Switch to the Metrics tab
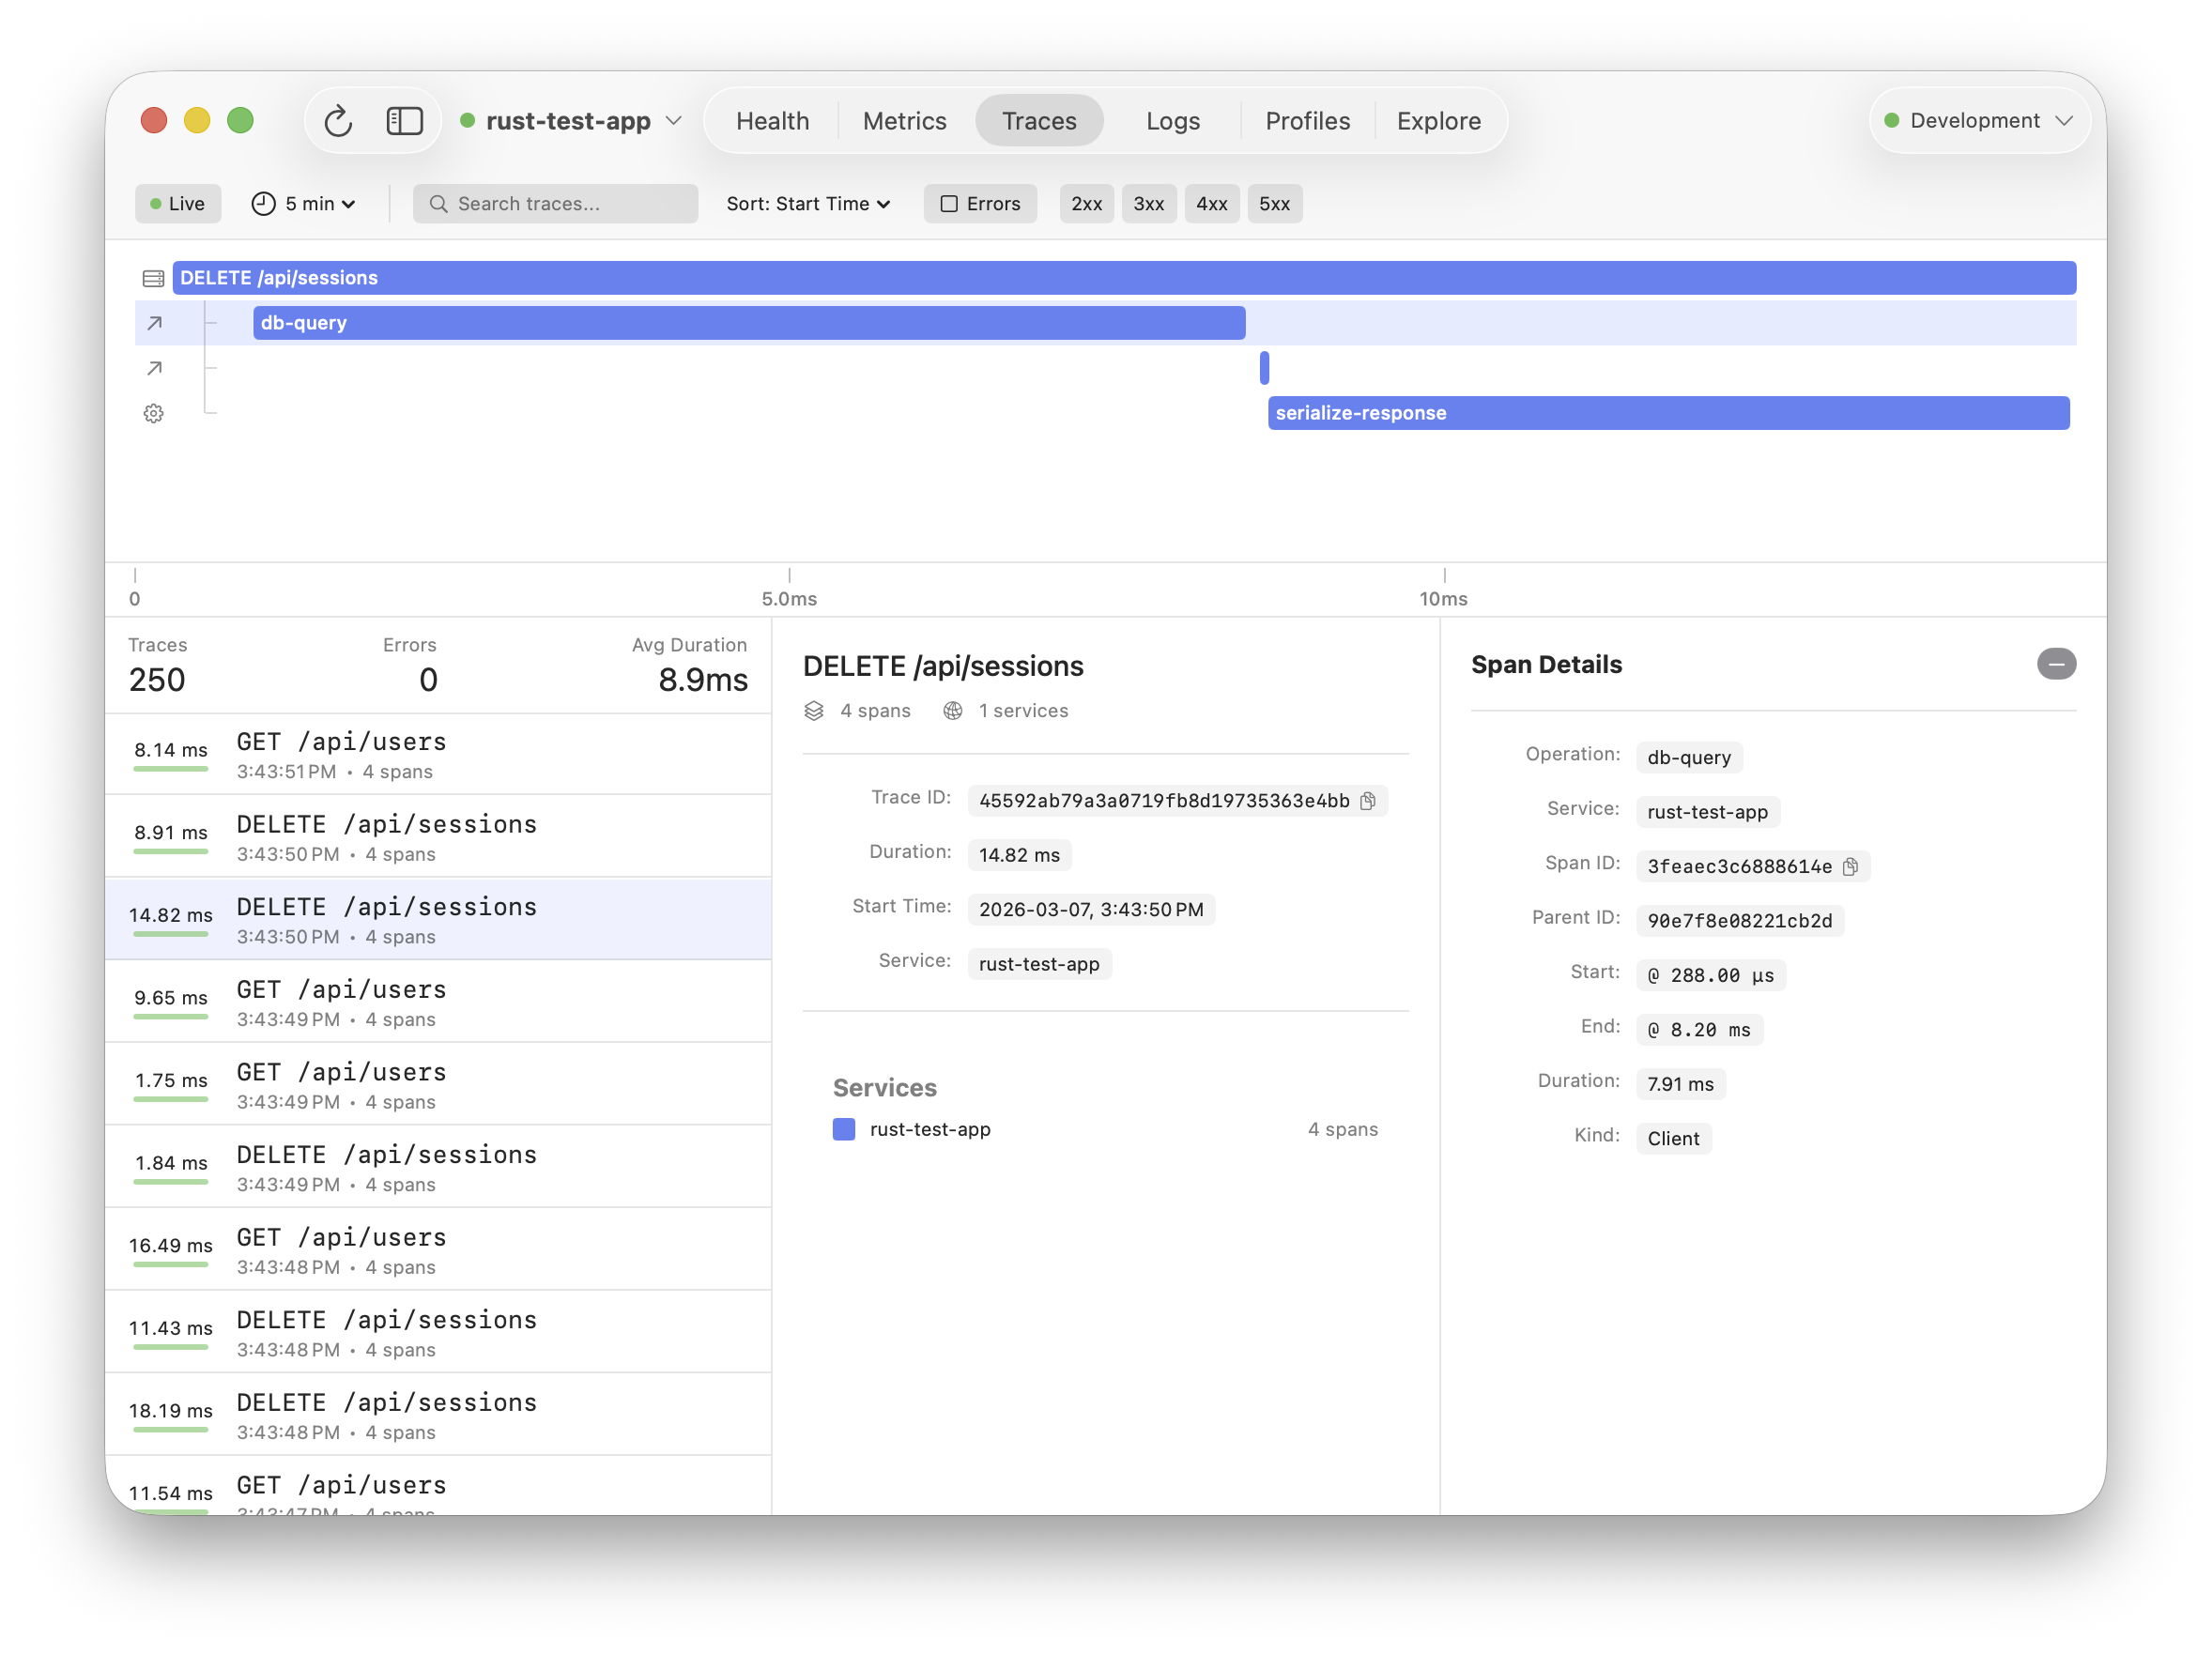The height and width of the screenshot is (1654, 2212). coord(904,121)
